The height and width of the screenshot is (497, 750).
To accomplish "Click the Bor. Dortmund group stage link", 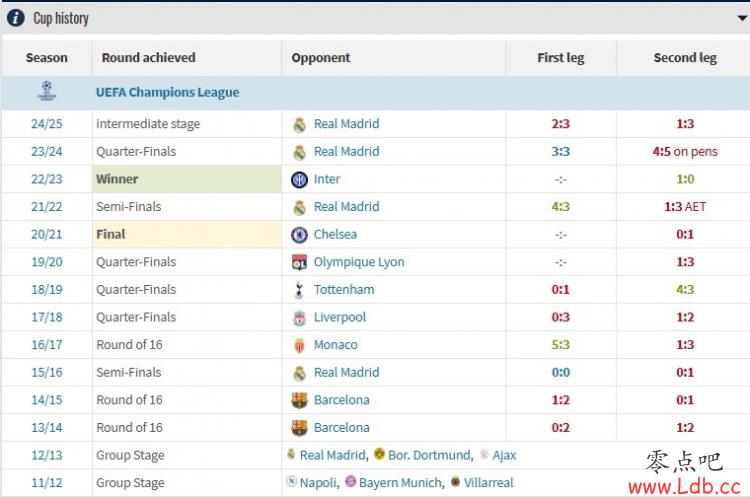I will 430,455.
